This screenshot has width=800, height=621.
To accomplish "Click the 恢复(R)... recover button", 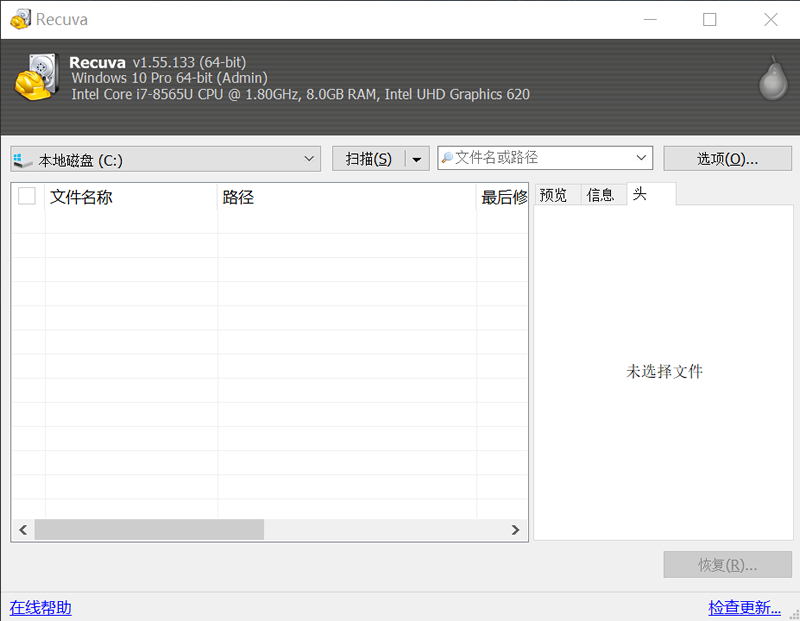I will click(727, 565).
